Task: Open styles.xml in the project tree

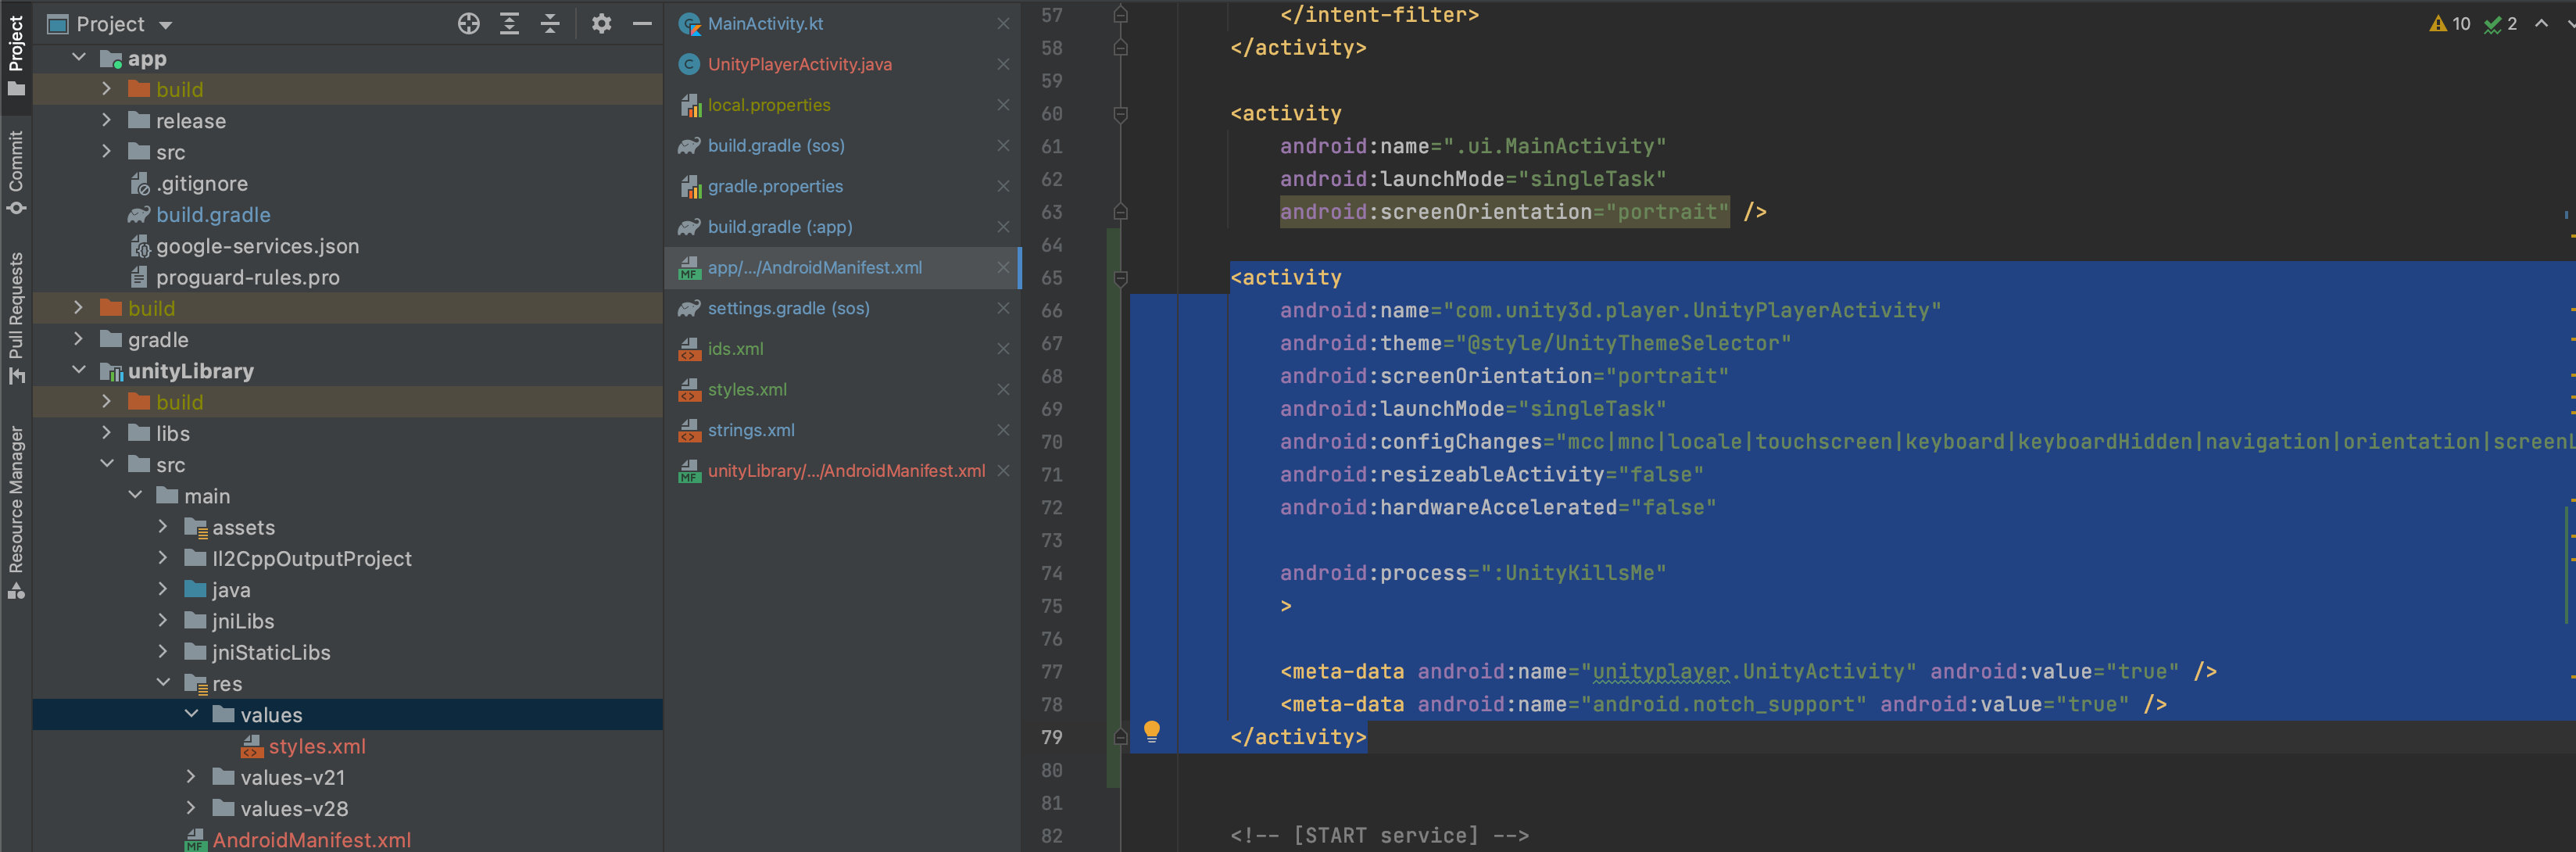Action: pyautogui.click(x=316, y=746)
